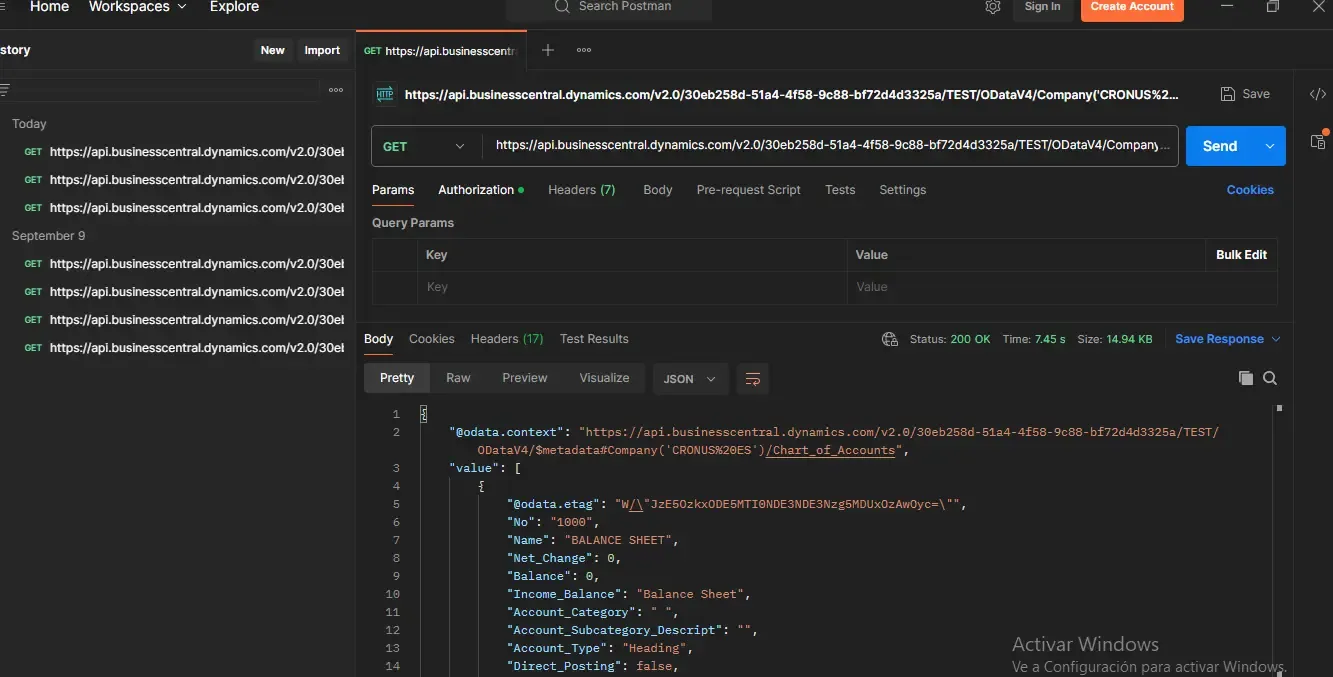The width and height of the screenshot is (1333, 677).
Task: Open Postman settings gear icon
Action: (x=992, y=7)
